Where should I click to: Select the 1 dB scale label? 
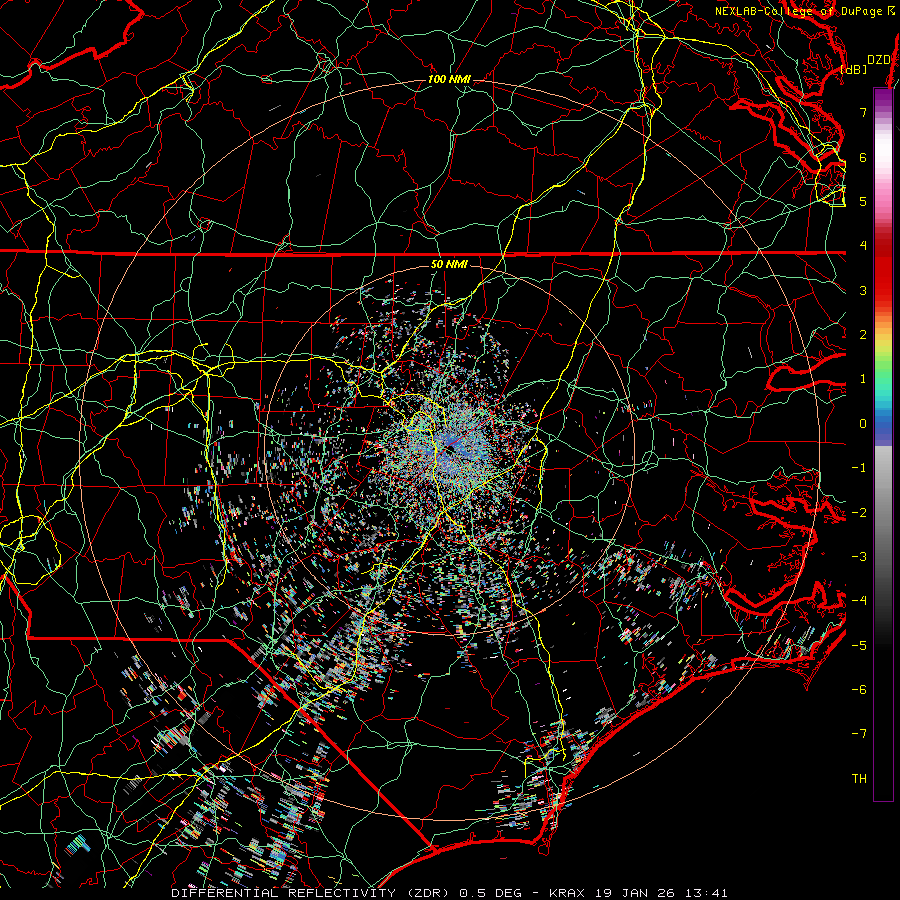pos(863,379)
